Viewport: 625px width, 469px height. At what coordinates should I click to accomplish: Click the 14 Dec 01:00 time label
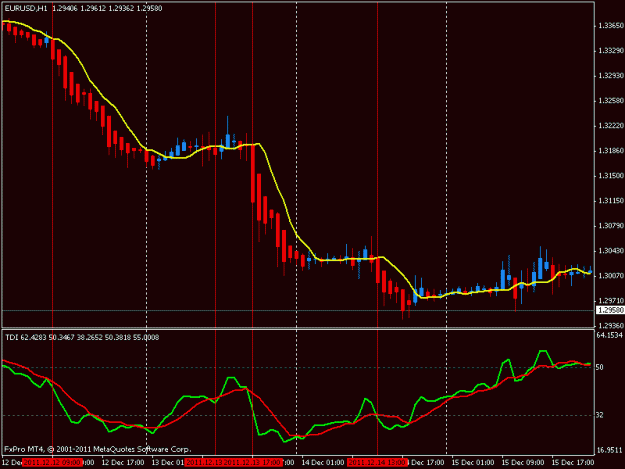click(x=322, y=463)
